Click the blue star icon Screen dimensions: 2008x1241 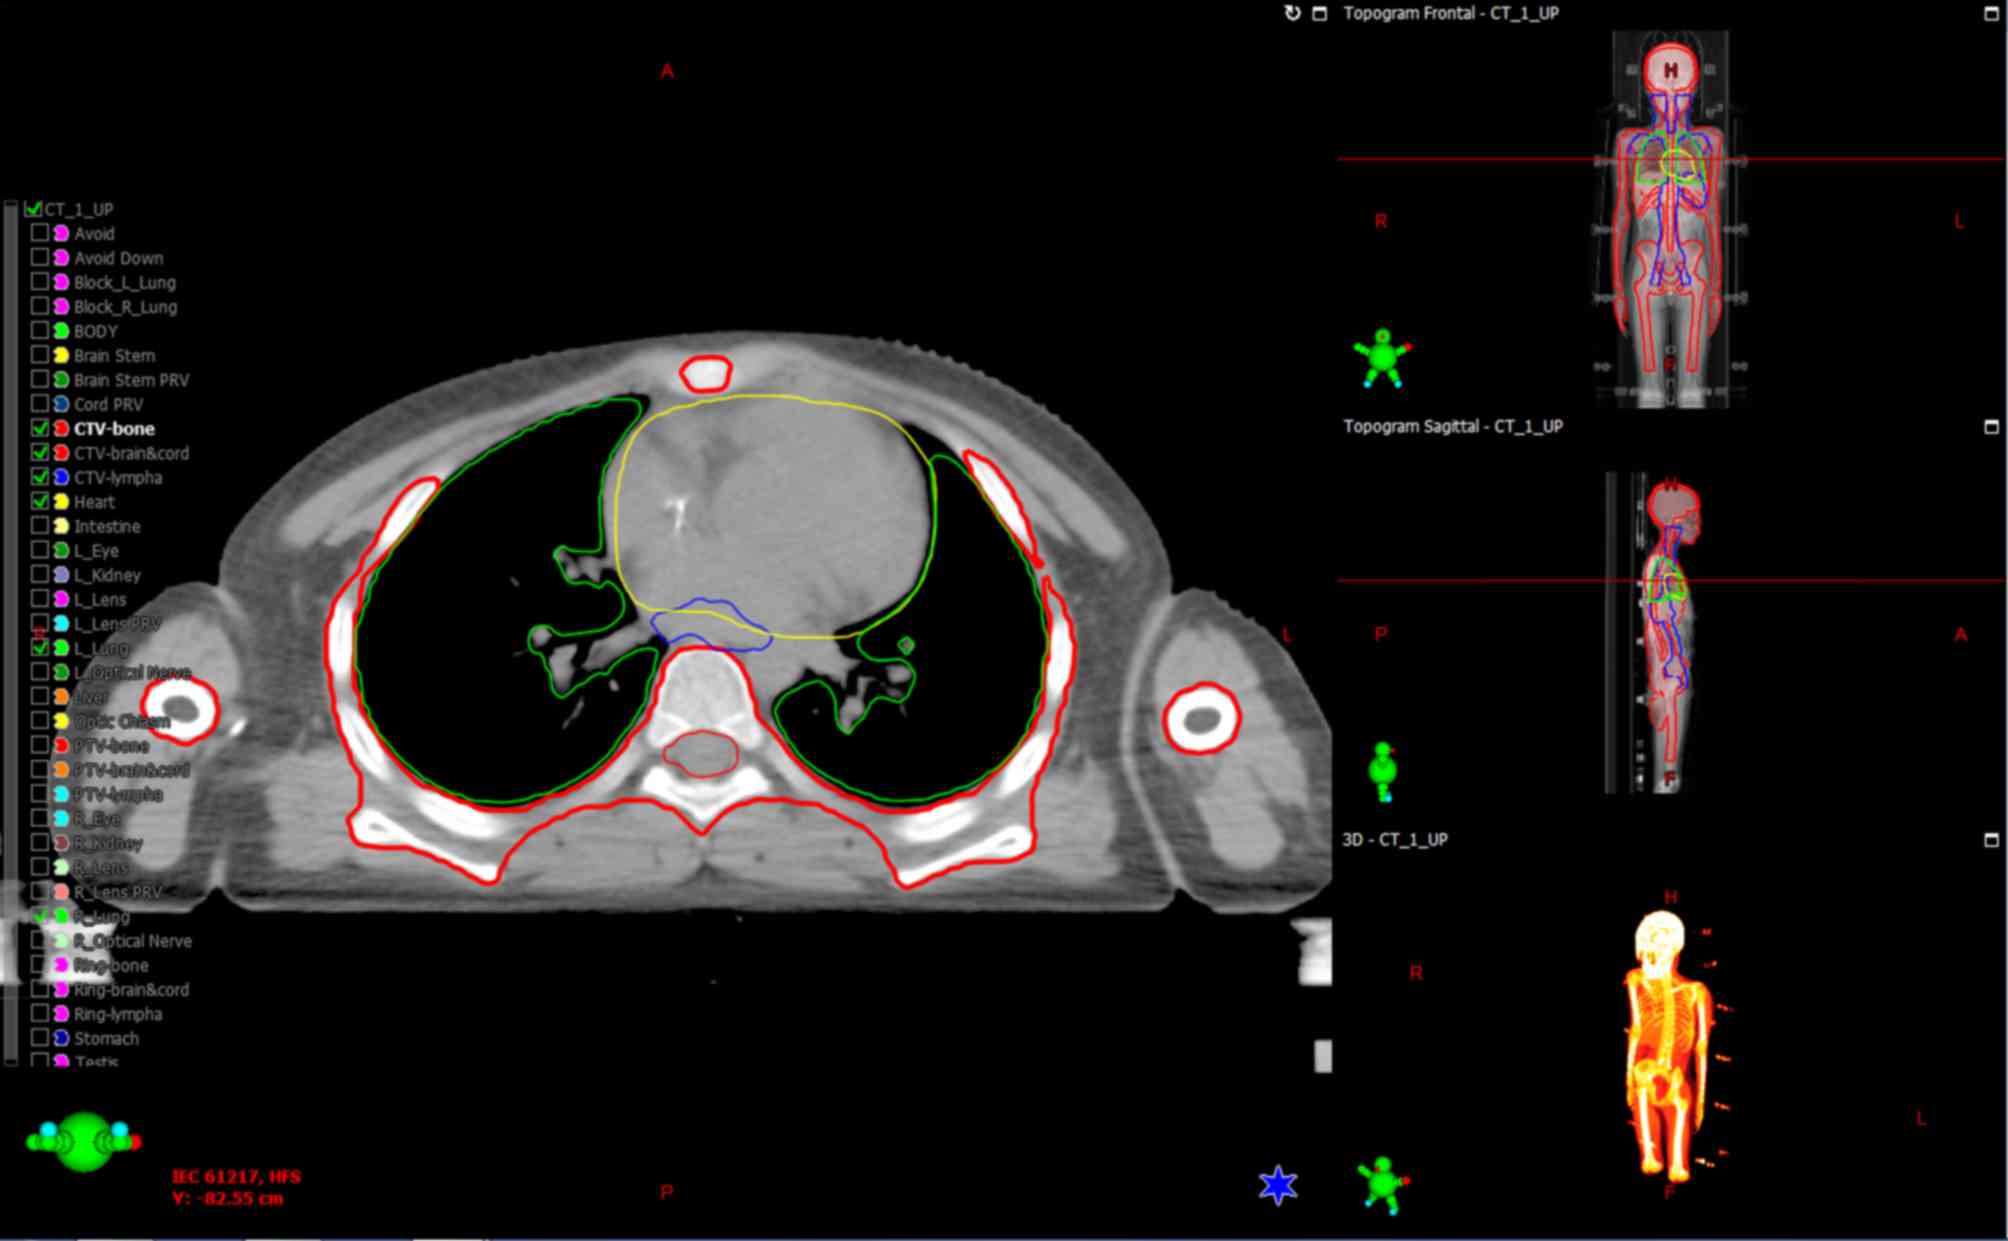1278,1185
